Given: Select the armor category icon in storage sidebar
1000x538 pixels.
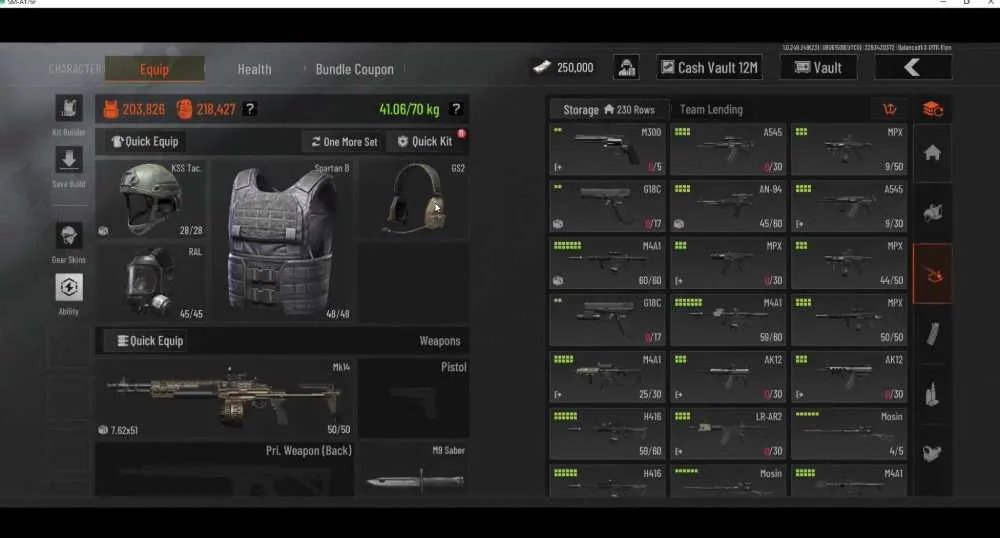Looking at the screenshot, I should pos(932,212).
